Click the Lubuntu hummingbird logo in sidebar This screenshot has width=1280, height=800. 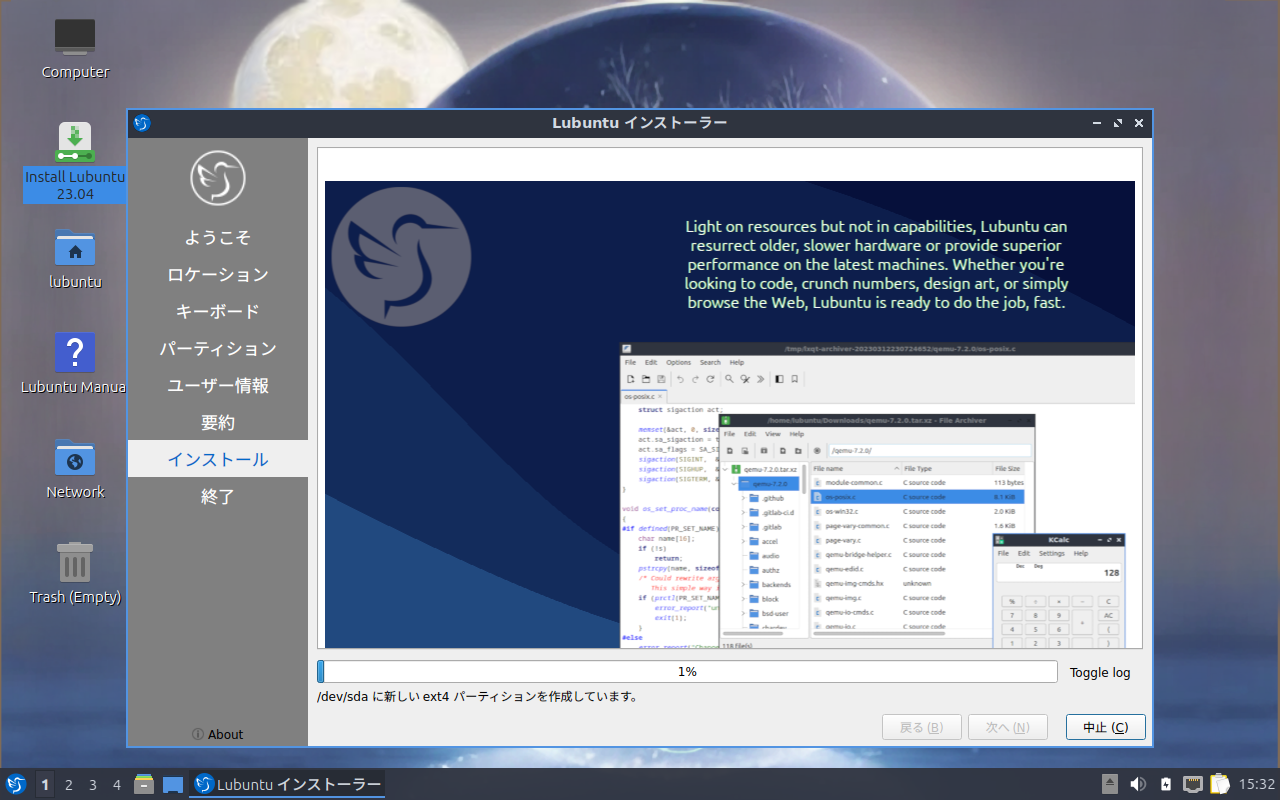[218, 178]
